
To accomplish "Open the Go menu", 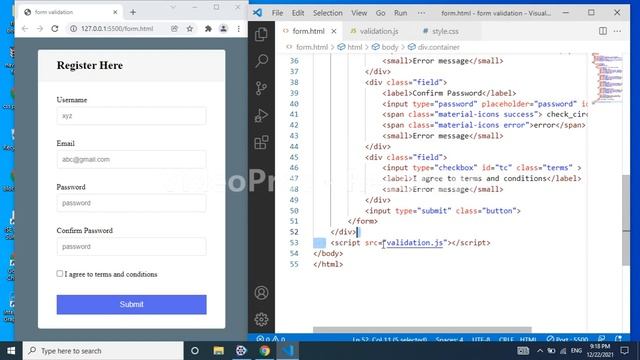I will [x=380, y=13].
